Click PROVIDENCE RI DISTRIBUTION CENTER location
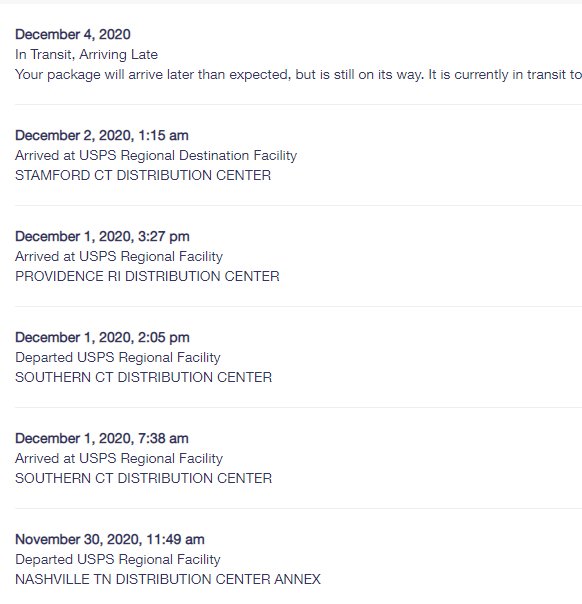Image resolution: width=582 pixels, height=604 pixels. [147, 277]
